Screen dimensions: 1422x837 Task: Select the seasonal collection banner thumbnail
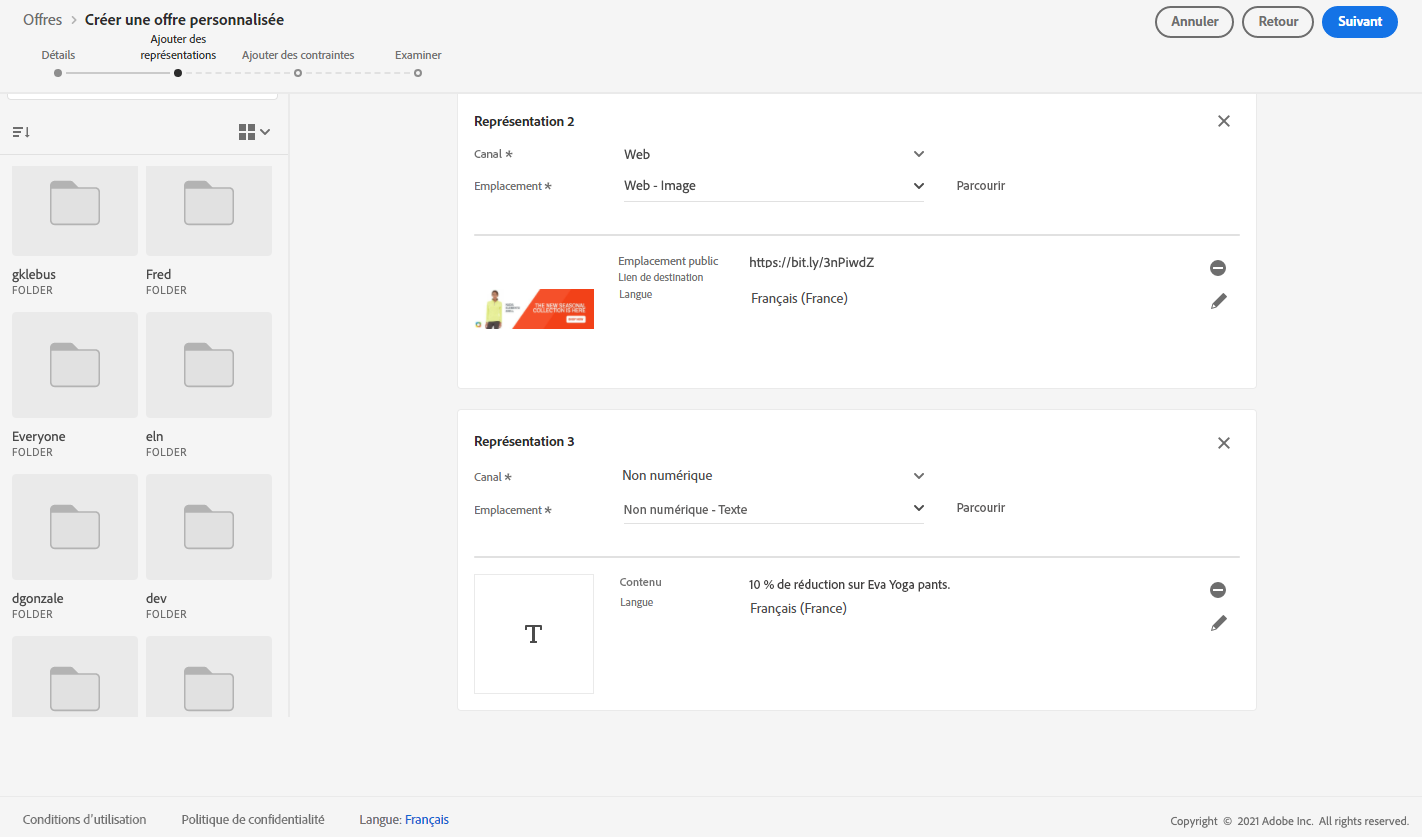click(534, 309)
